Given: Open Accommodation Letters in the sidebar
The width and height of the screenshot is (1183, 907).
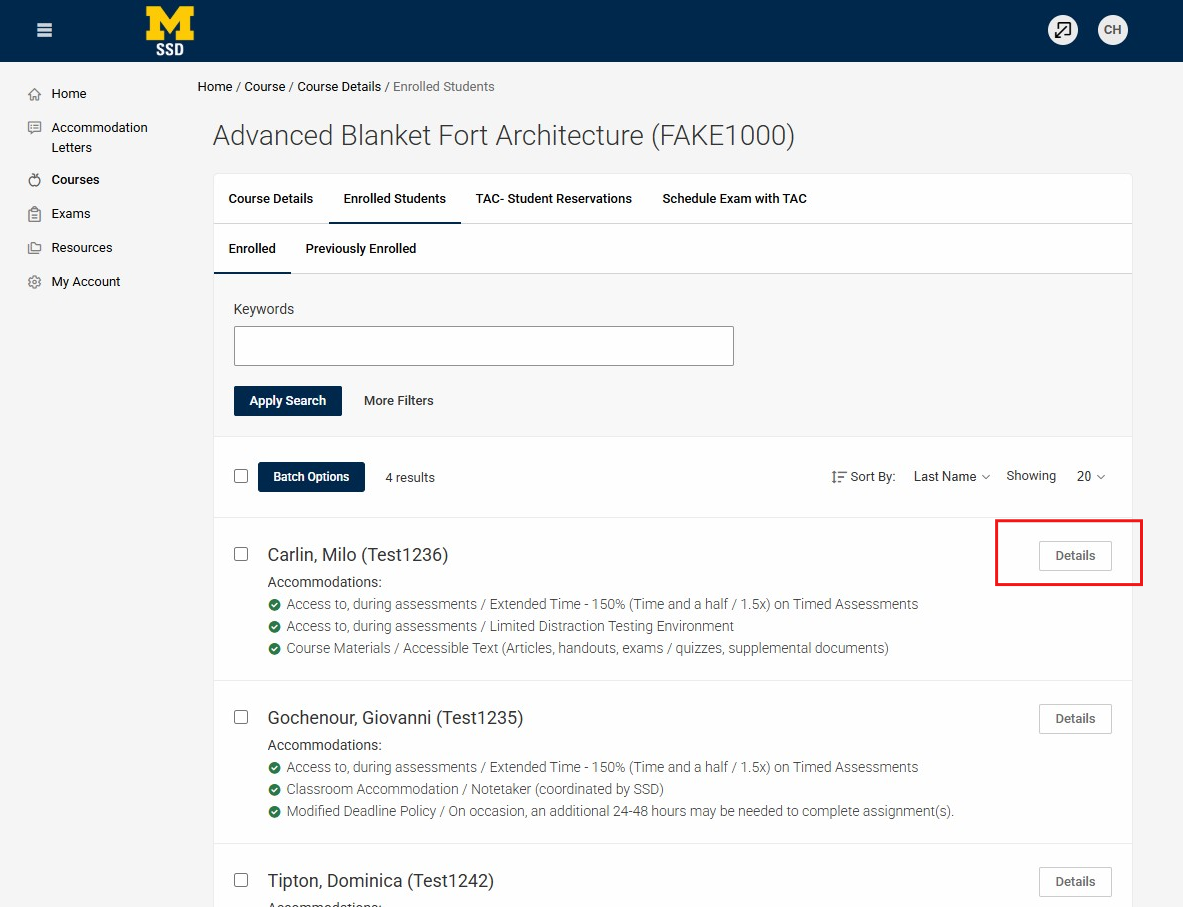Looking at the screenshot, I should pos(99,137).
